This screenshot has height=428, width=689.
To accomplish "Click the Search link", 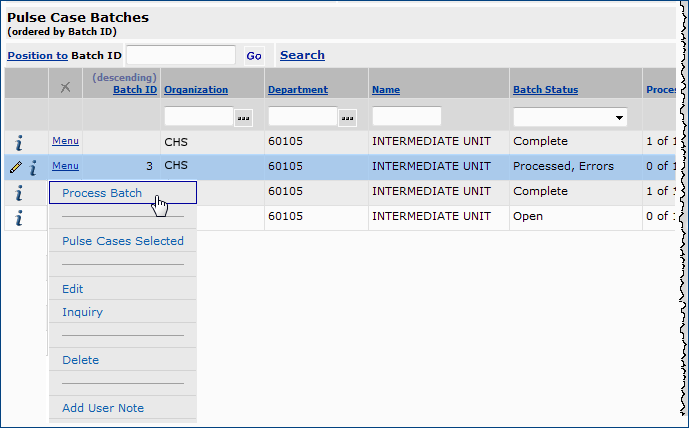I will [302, 56].
